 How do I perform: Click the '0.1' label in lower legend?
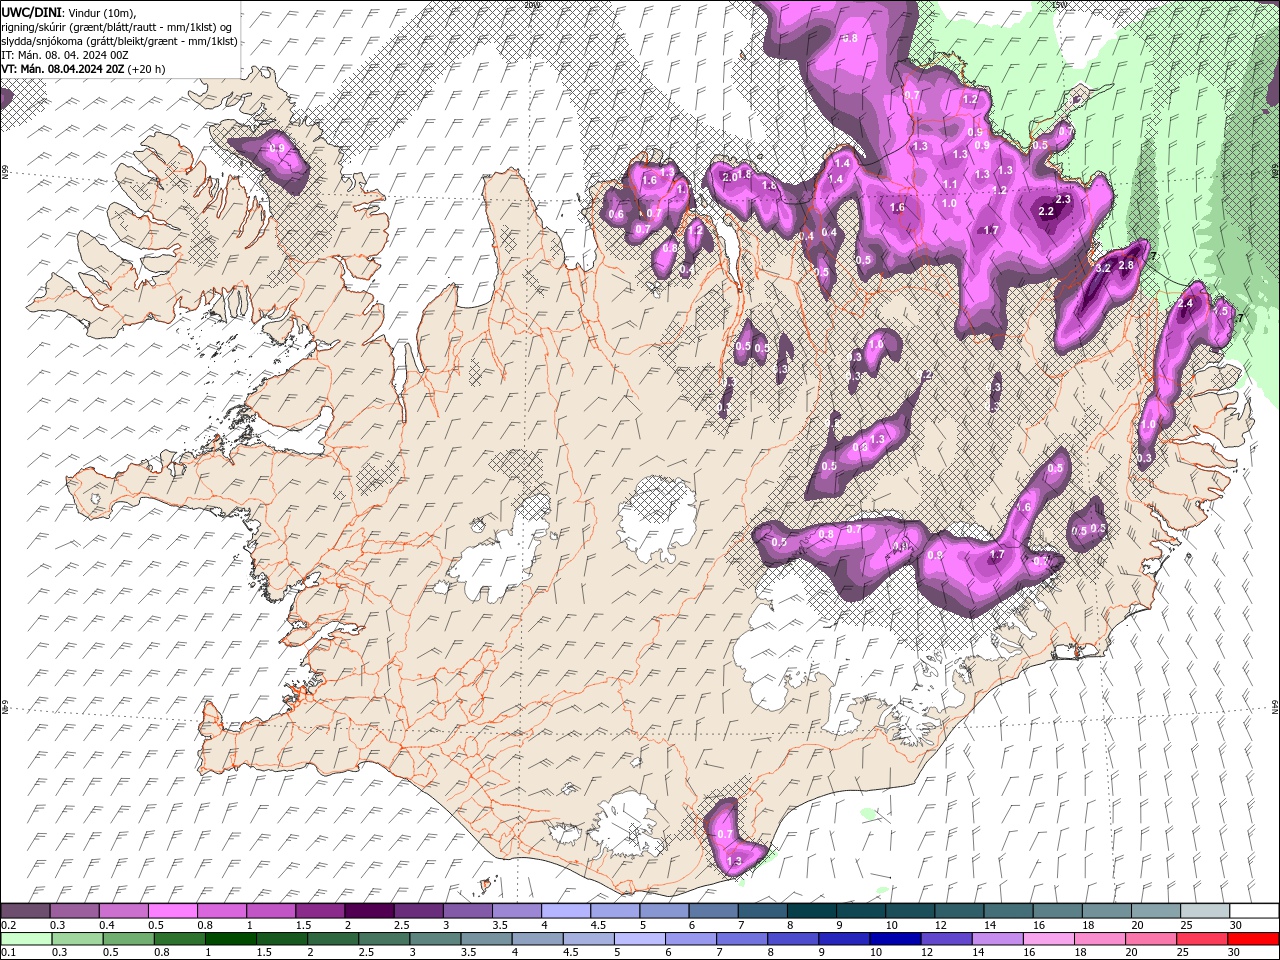[x=8, y=953]
